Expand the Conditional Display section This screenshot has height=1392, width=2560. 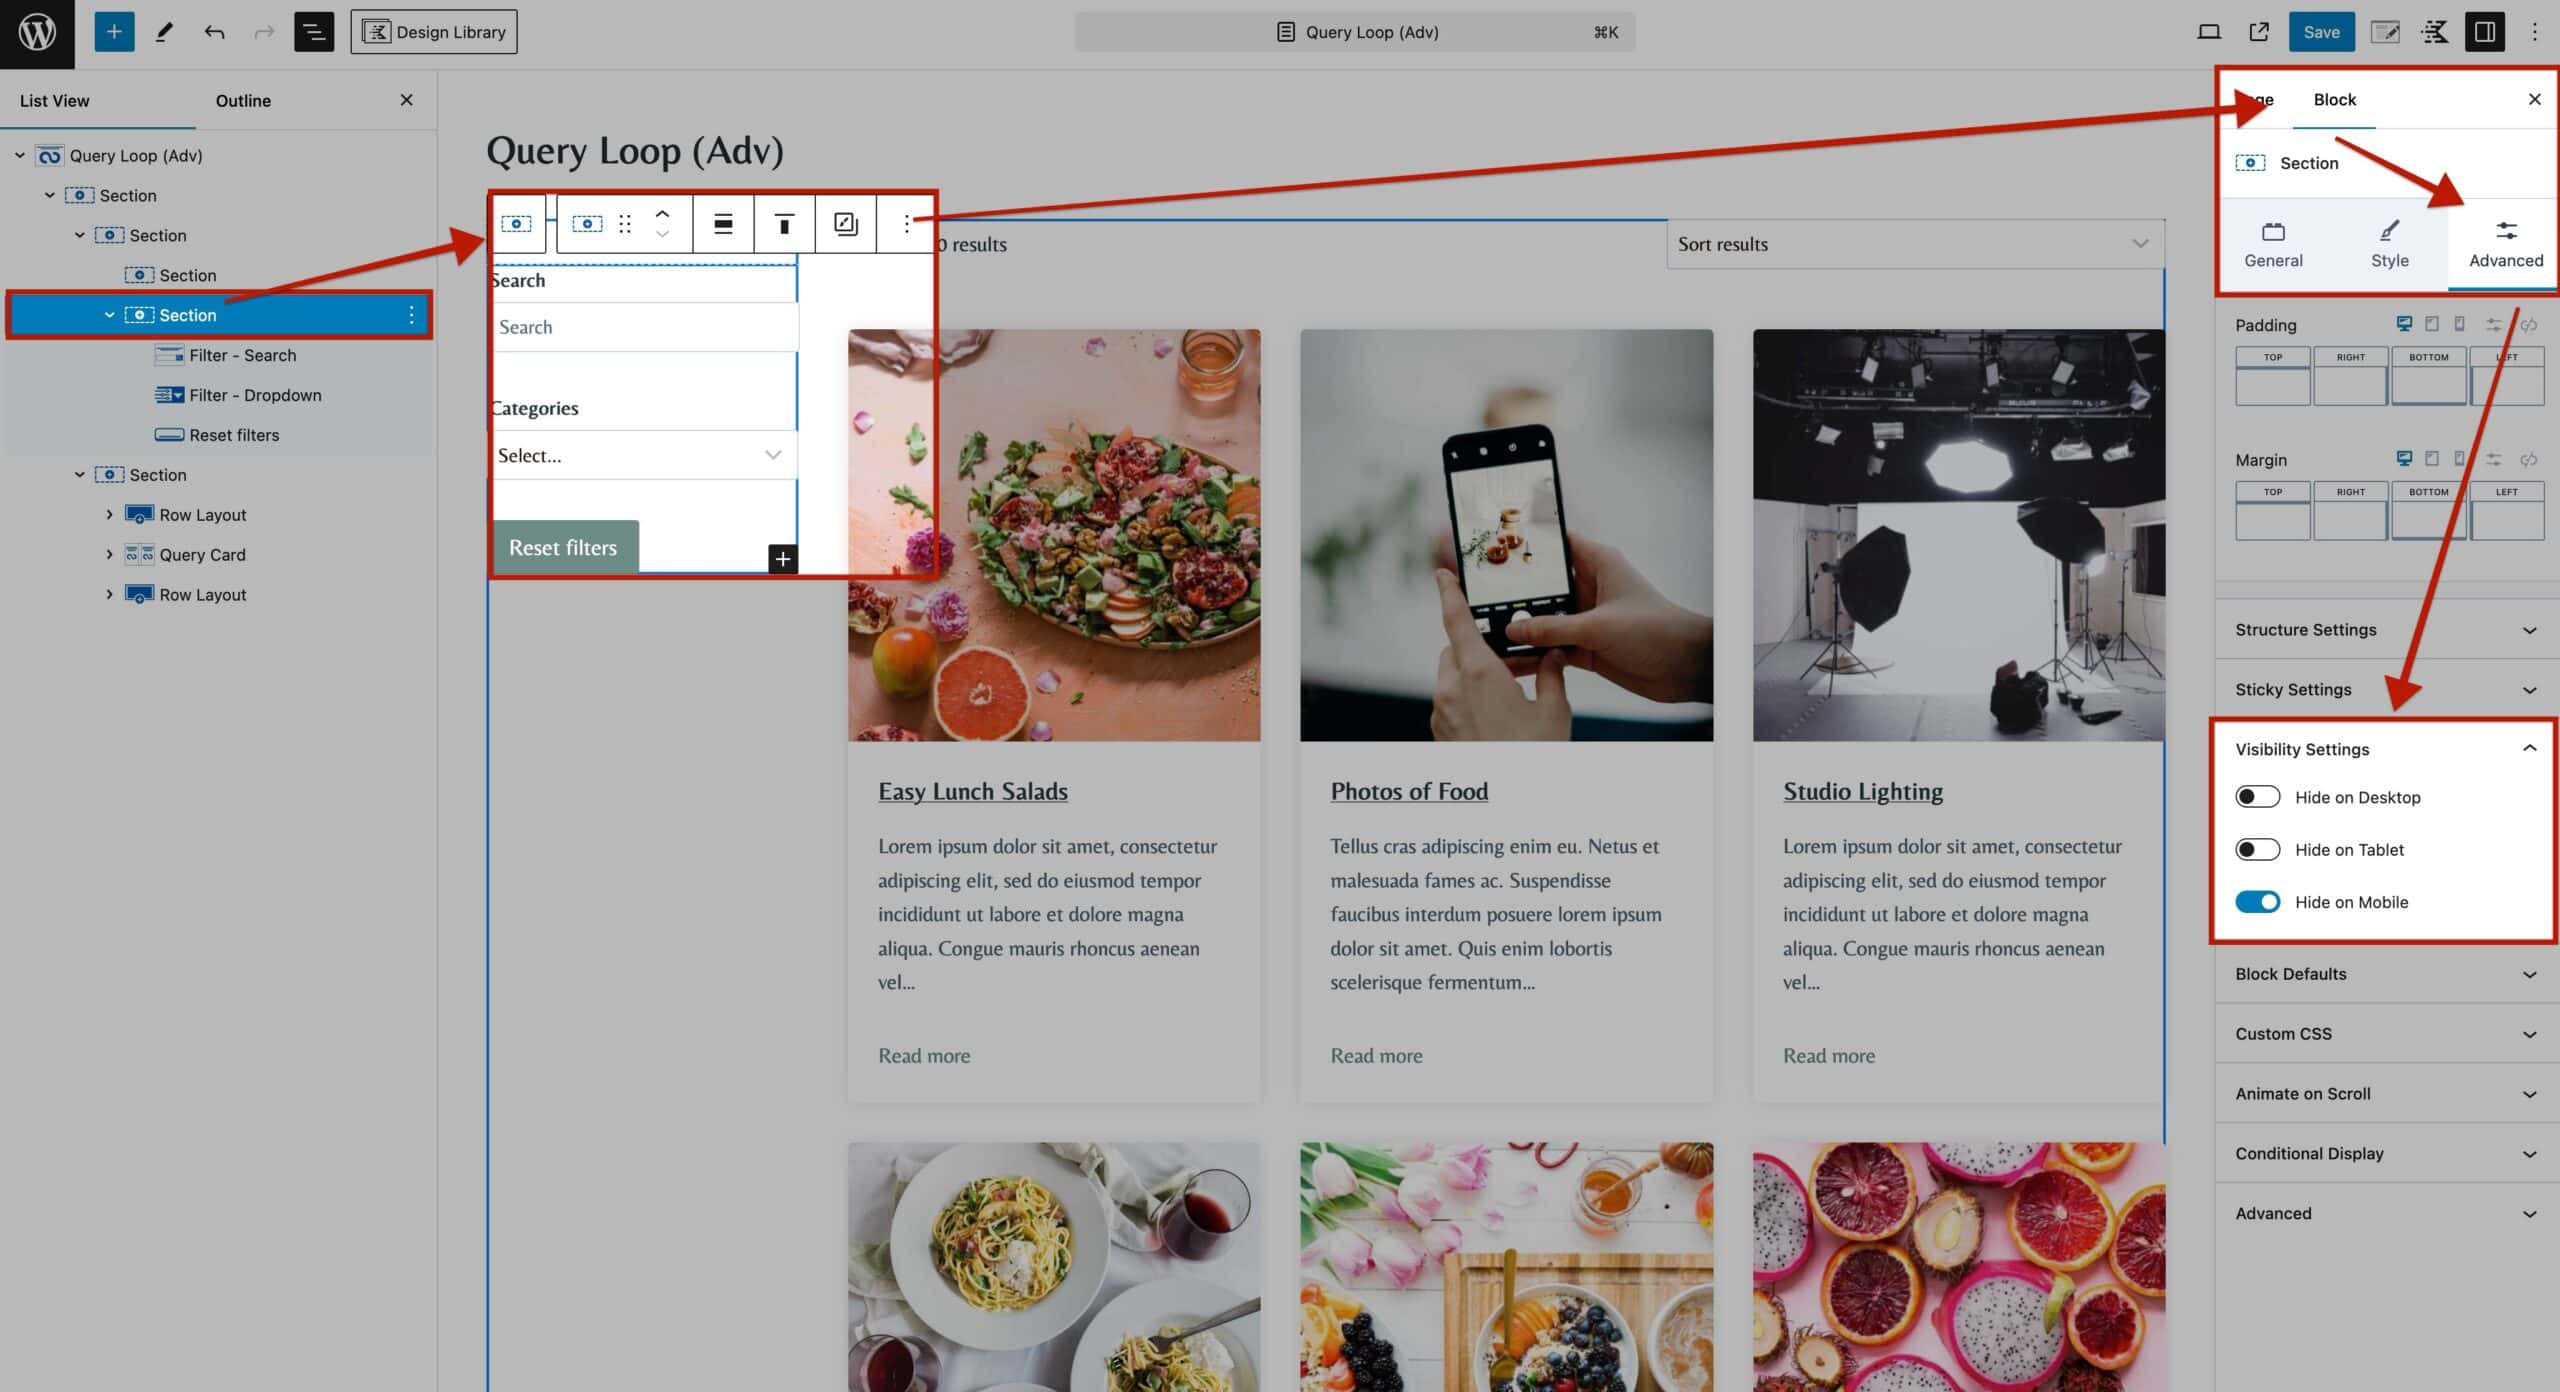coord(2384,1152)
